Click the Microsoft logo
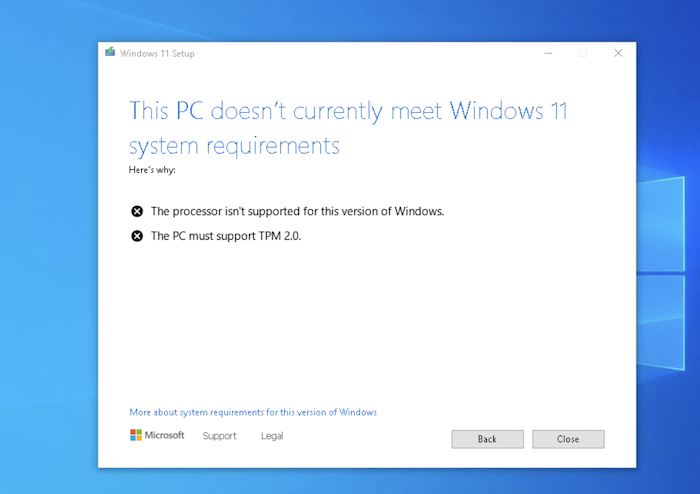This screenshot has height=494, width=700. (x=157, y=435)
